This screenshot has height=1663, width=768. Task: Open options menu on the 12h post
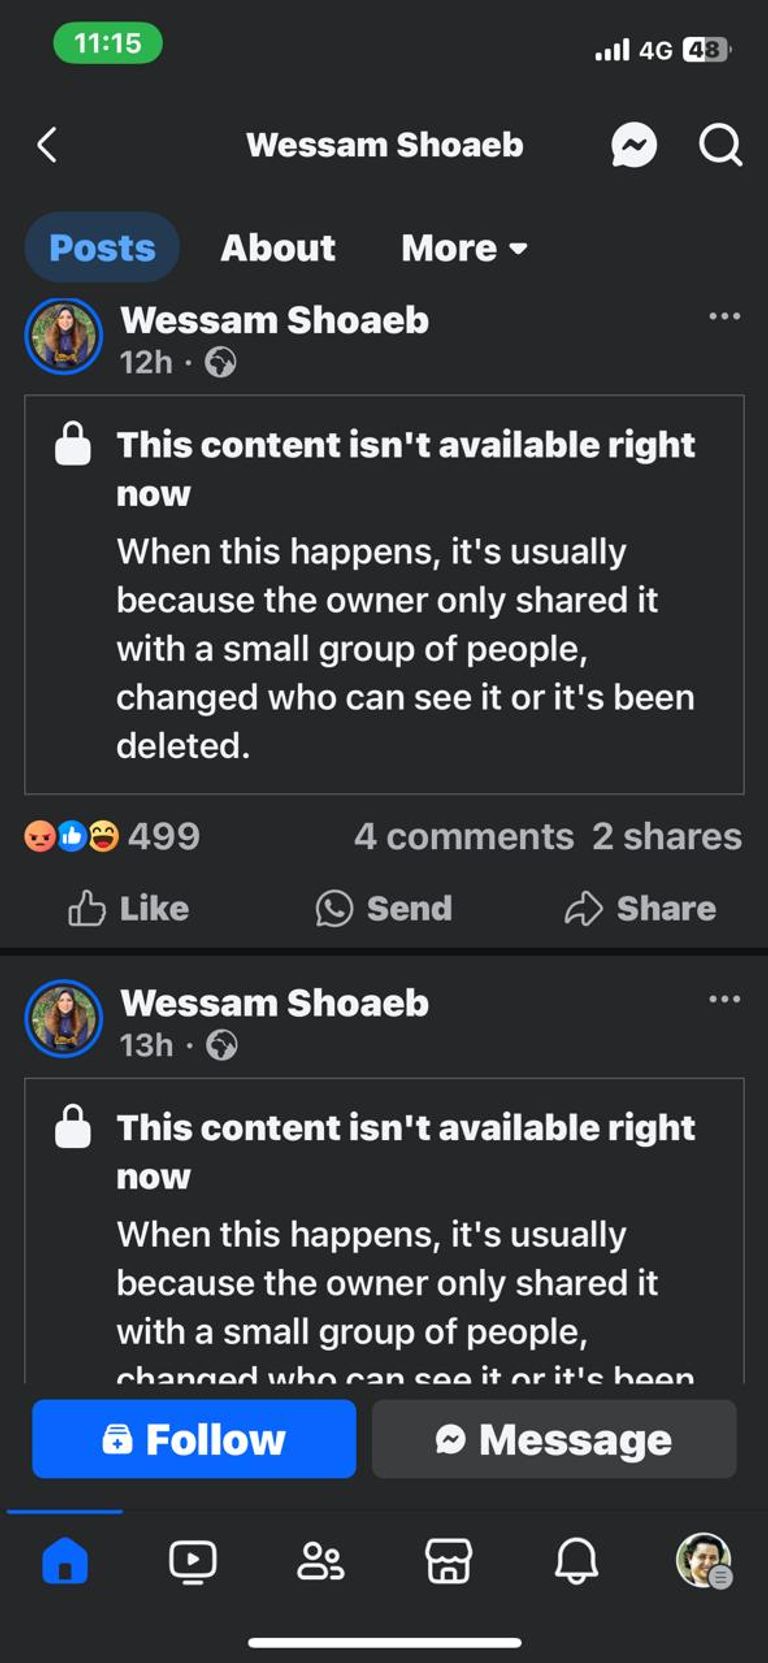pyautogui.click(x=724, y=317)
